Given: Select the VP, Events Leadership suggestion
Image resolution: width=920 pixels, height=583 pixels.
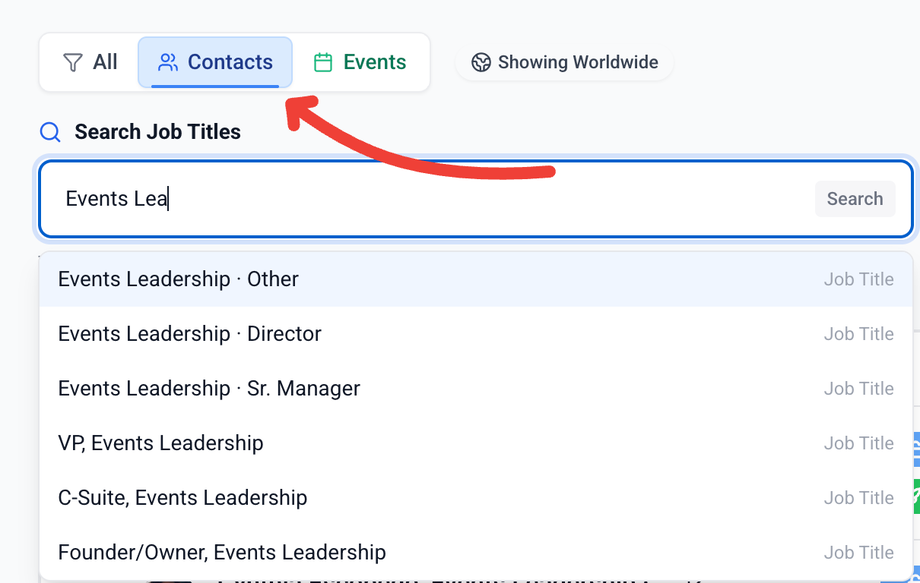Looking at the screenshot, I should [x=161, y=443].
